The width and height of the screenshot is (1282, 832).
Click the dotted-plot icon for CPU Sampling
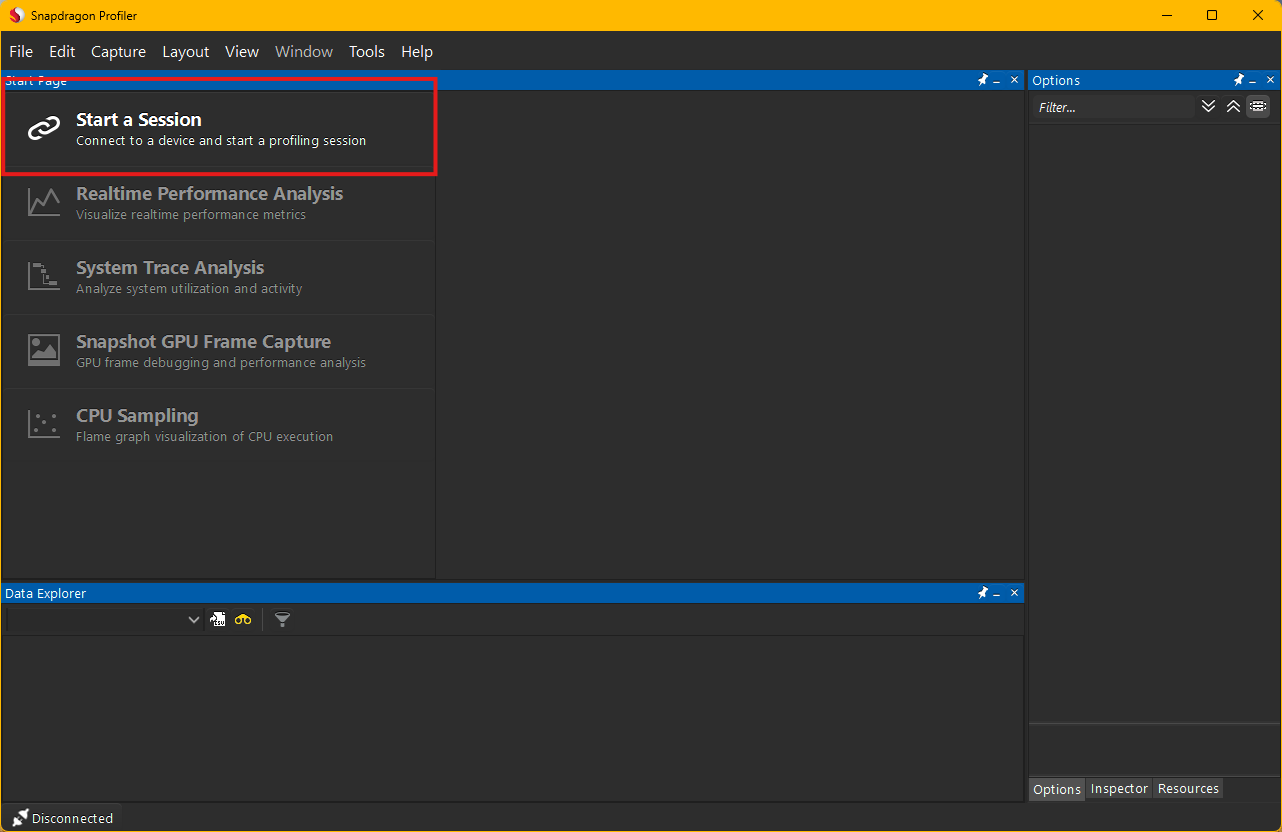click(x=44, y=424)
